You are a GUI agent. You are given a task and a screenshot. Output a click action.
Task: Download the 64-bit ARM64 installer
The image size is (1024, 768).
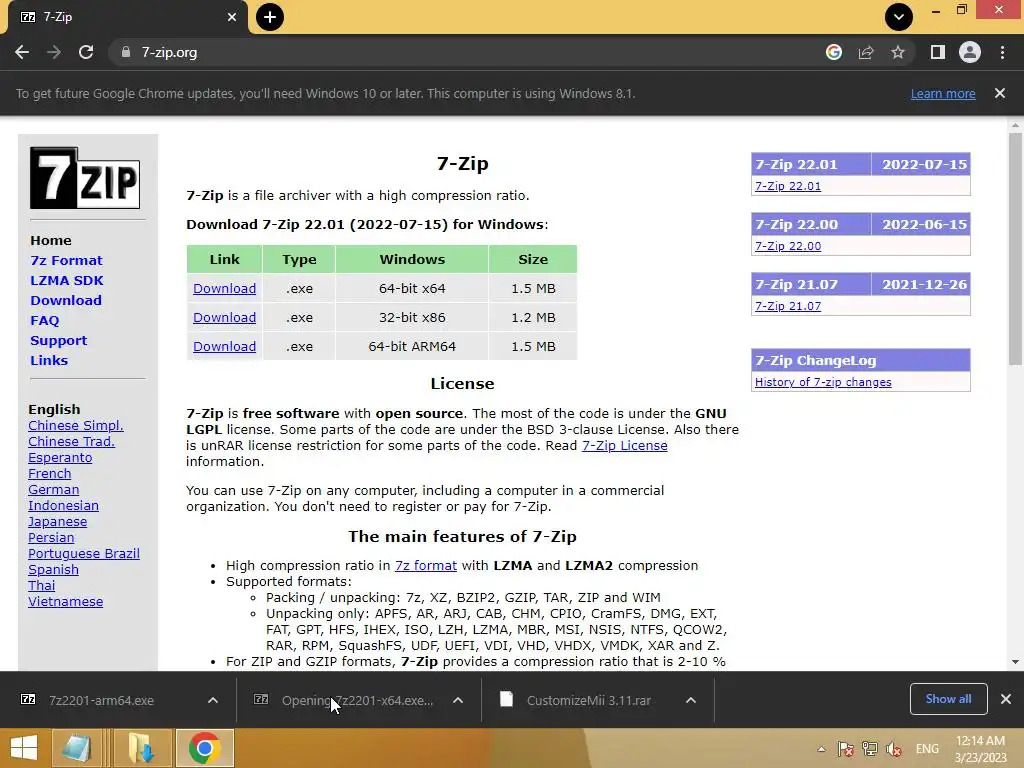click(224, 347)
